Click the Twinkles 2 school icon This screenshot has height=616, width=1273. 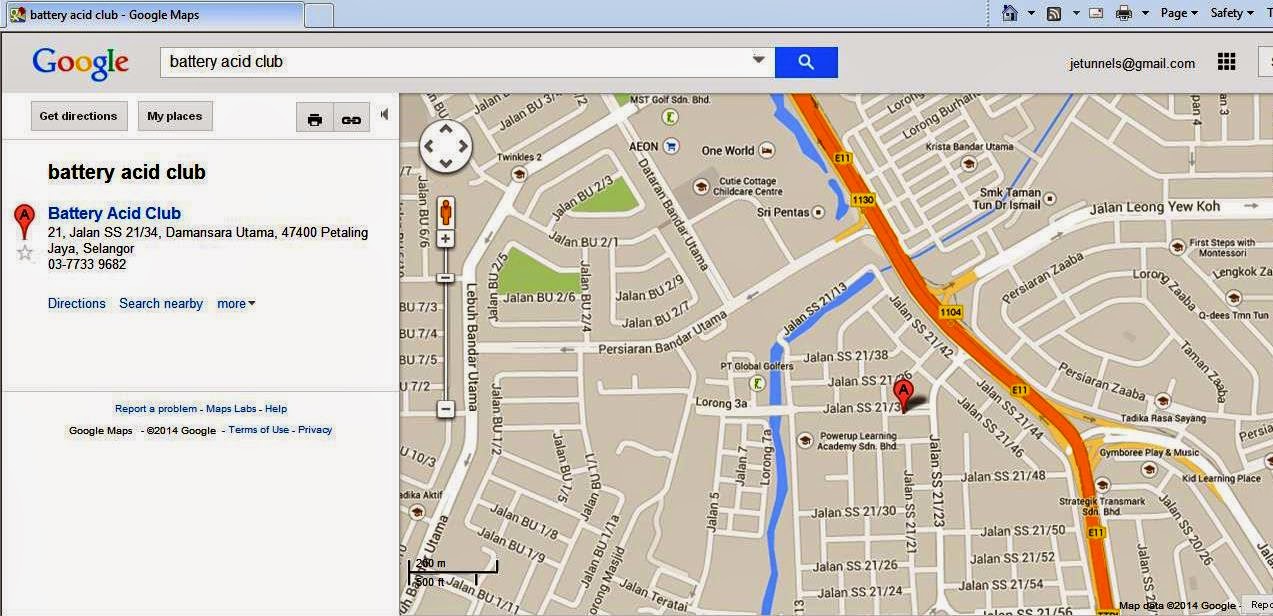point(519,173)
